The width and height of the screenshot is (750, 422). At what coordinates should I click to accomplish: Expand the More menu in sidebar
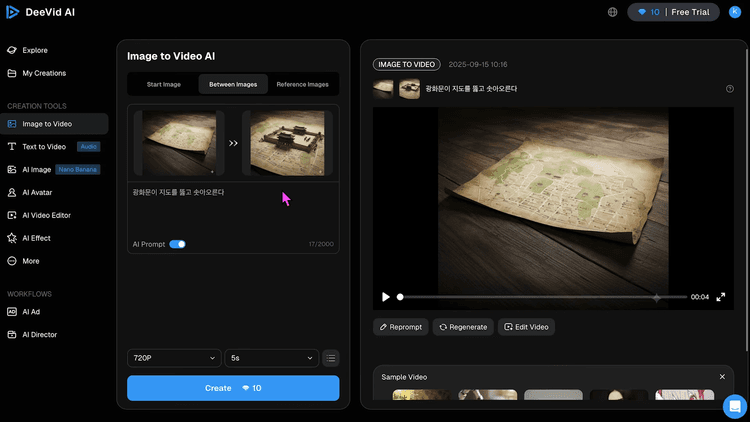(x=31, y=261)
